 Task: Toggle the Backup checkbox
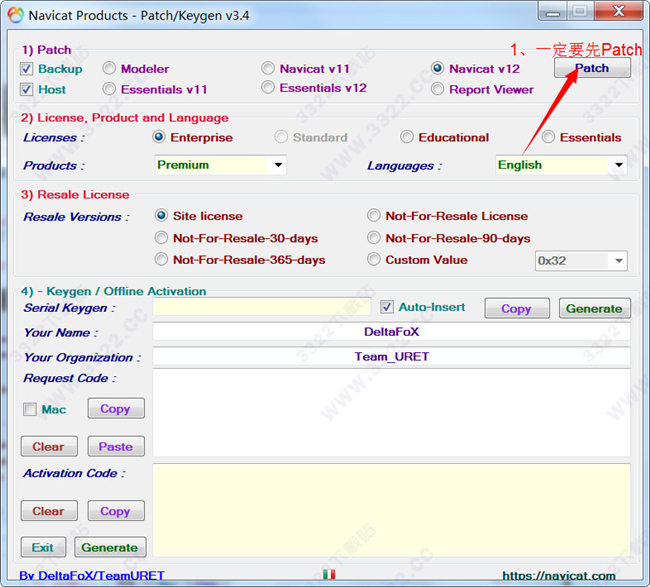pyautogui.click(x=27, y=69)
